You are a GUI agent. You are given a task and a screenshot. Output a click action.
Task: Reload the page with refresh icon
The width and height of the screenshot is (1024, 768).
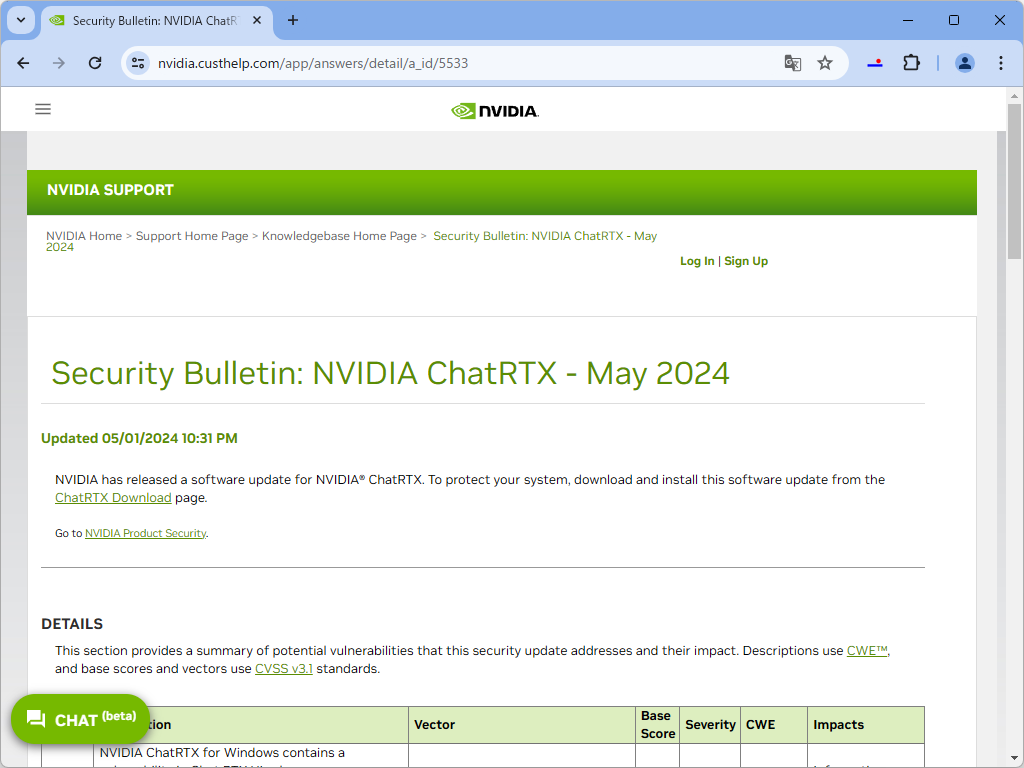click(x=95, y=63)
